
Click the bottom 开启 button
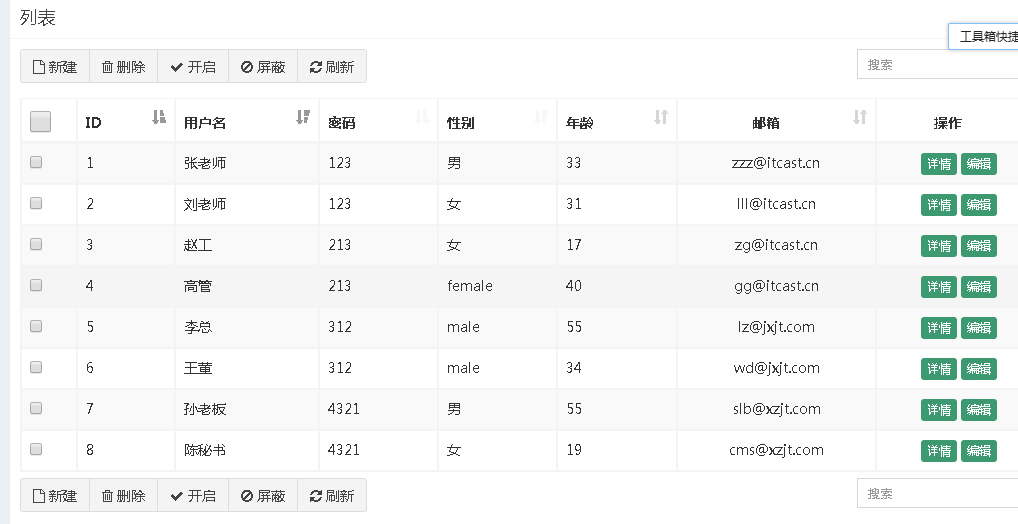193,495
